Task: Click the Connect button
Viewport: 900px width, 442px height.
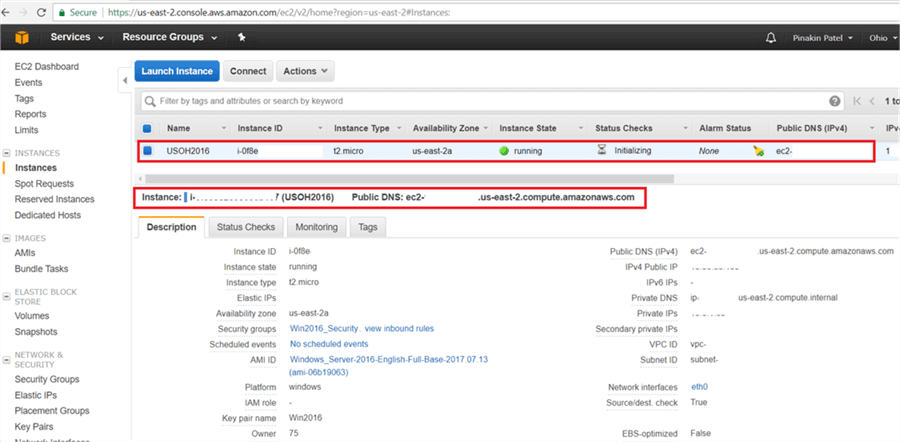Action: 248,71
